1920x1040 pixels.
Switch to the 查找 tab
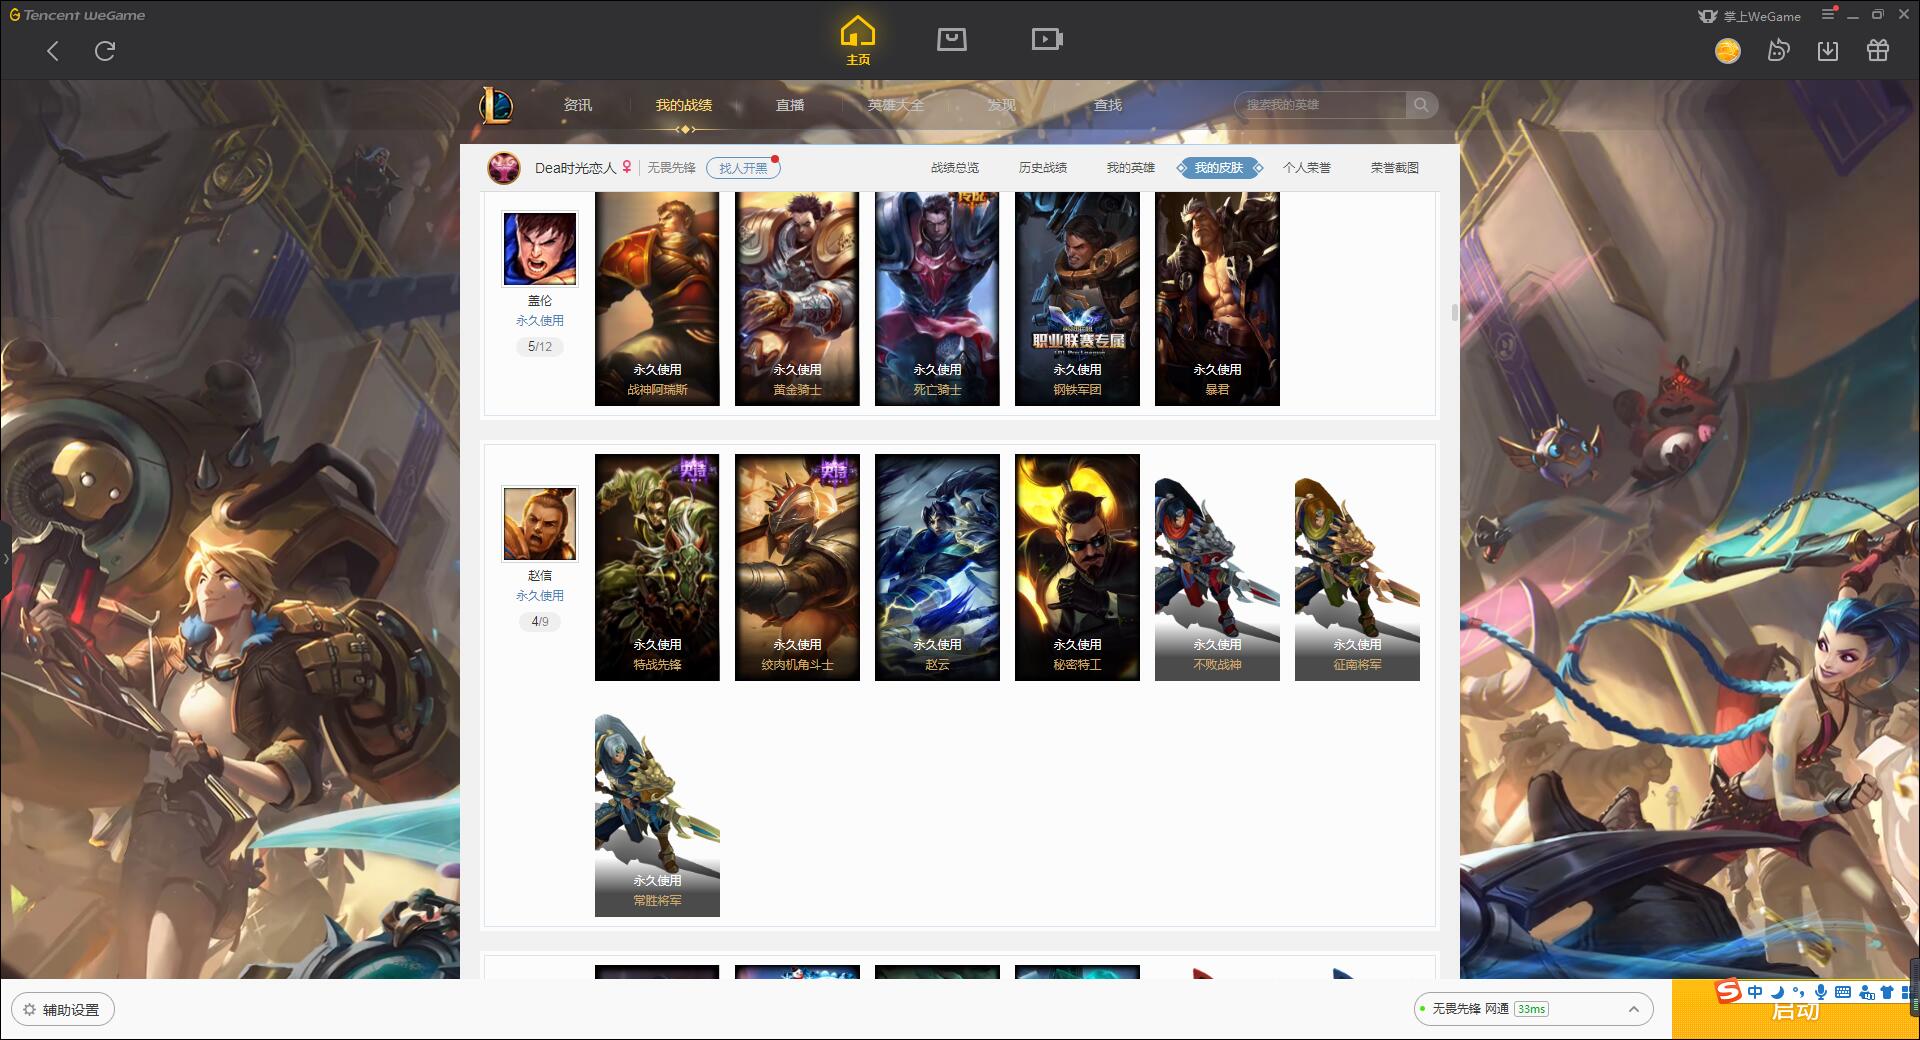tap(1107, 105)
